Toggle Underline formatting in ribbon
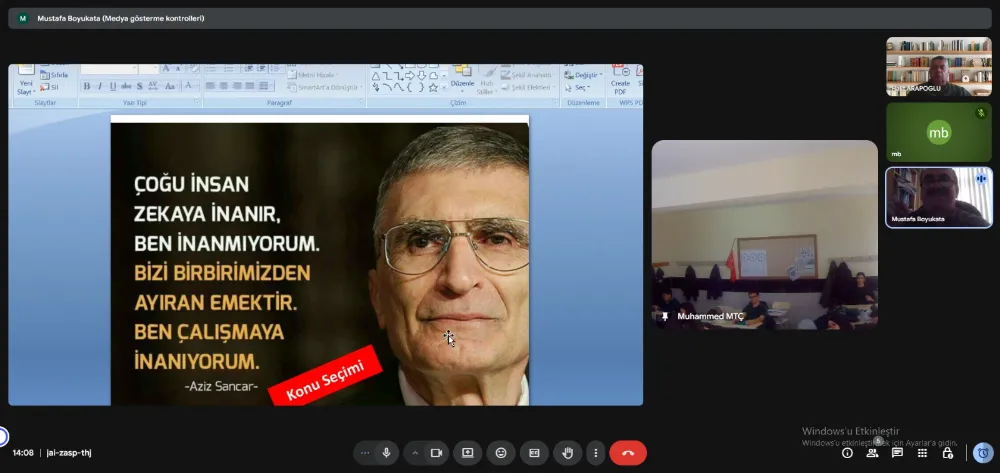This screenshot has width=1000, height=473. pyautogui.click(x=113, y=86)
